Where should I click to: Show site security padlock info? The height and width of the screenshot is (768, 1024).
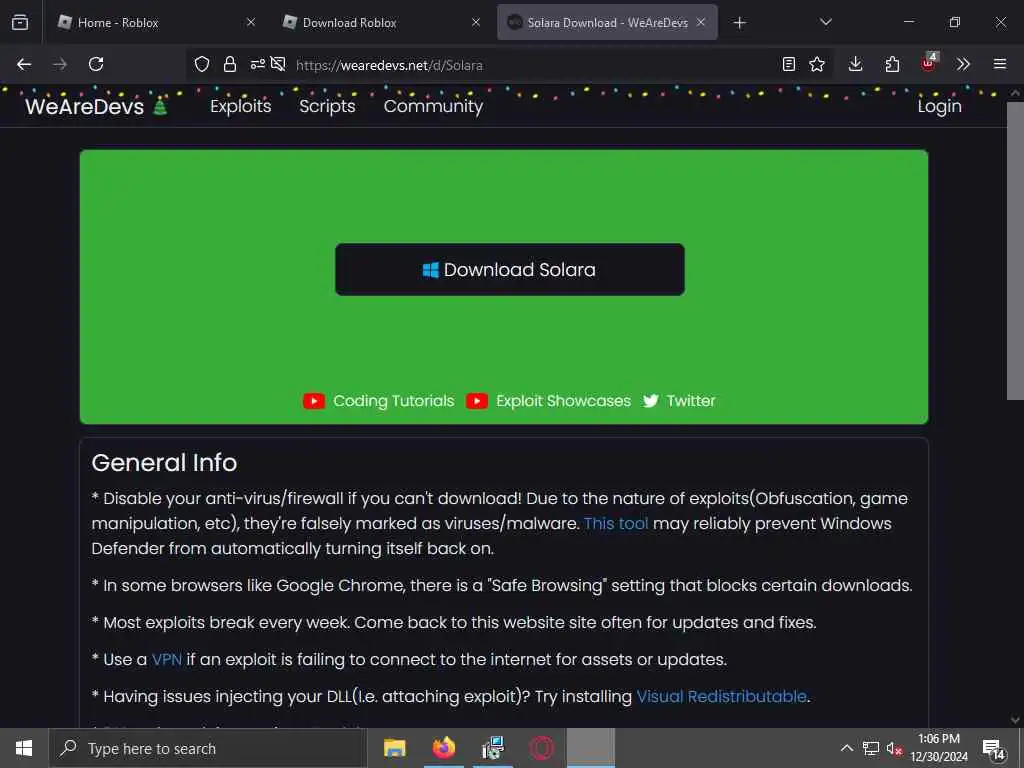[229, 64]
